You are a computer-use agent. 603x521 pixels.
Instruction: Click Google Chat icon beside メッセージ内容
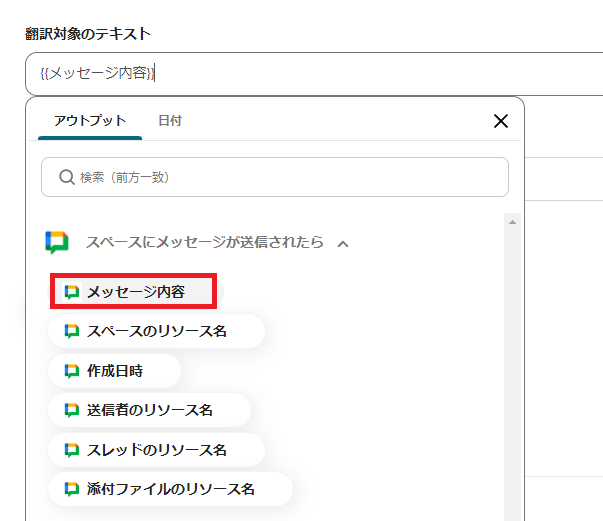[72, 292]
